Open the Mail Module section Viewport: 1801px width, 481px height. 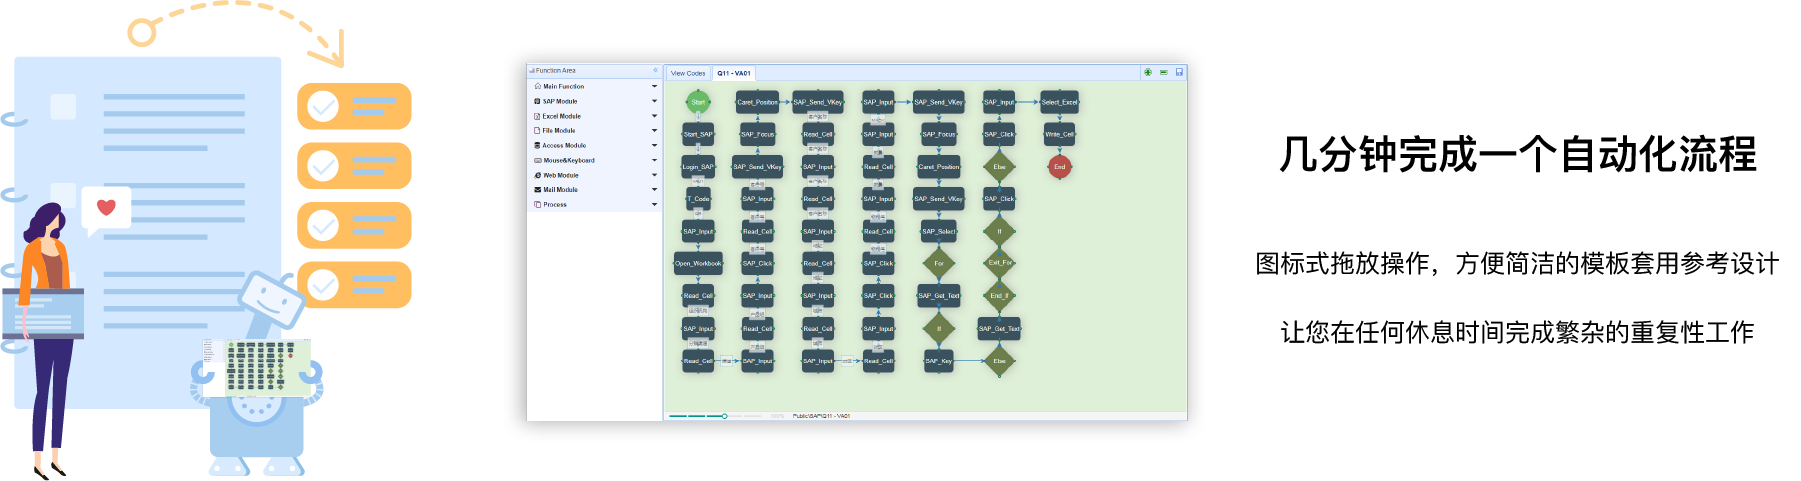tap(560, 190)
